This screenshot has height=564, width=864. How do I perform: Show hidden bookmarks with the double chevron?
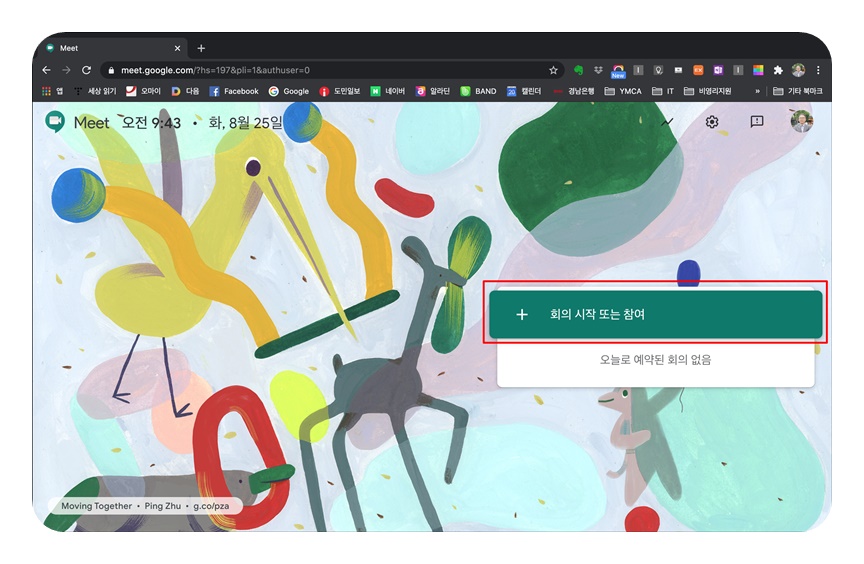[x=757, y=91]
